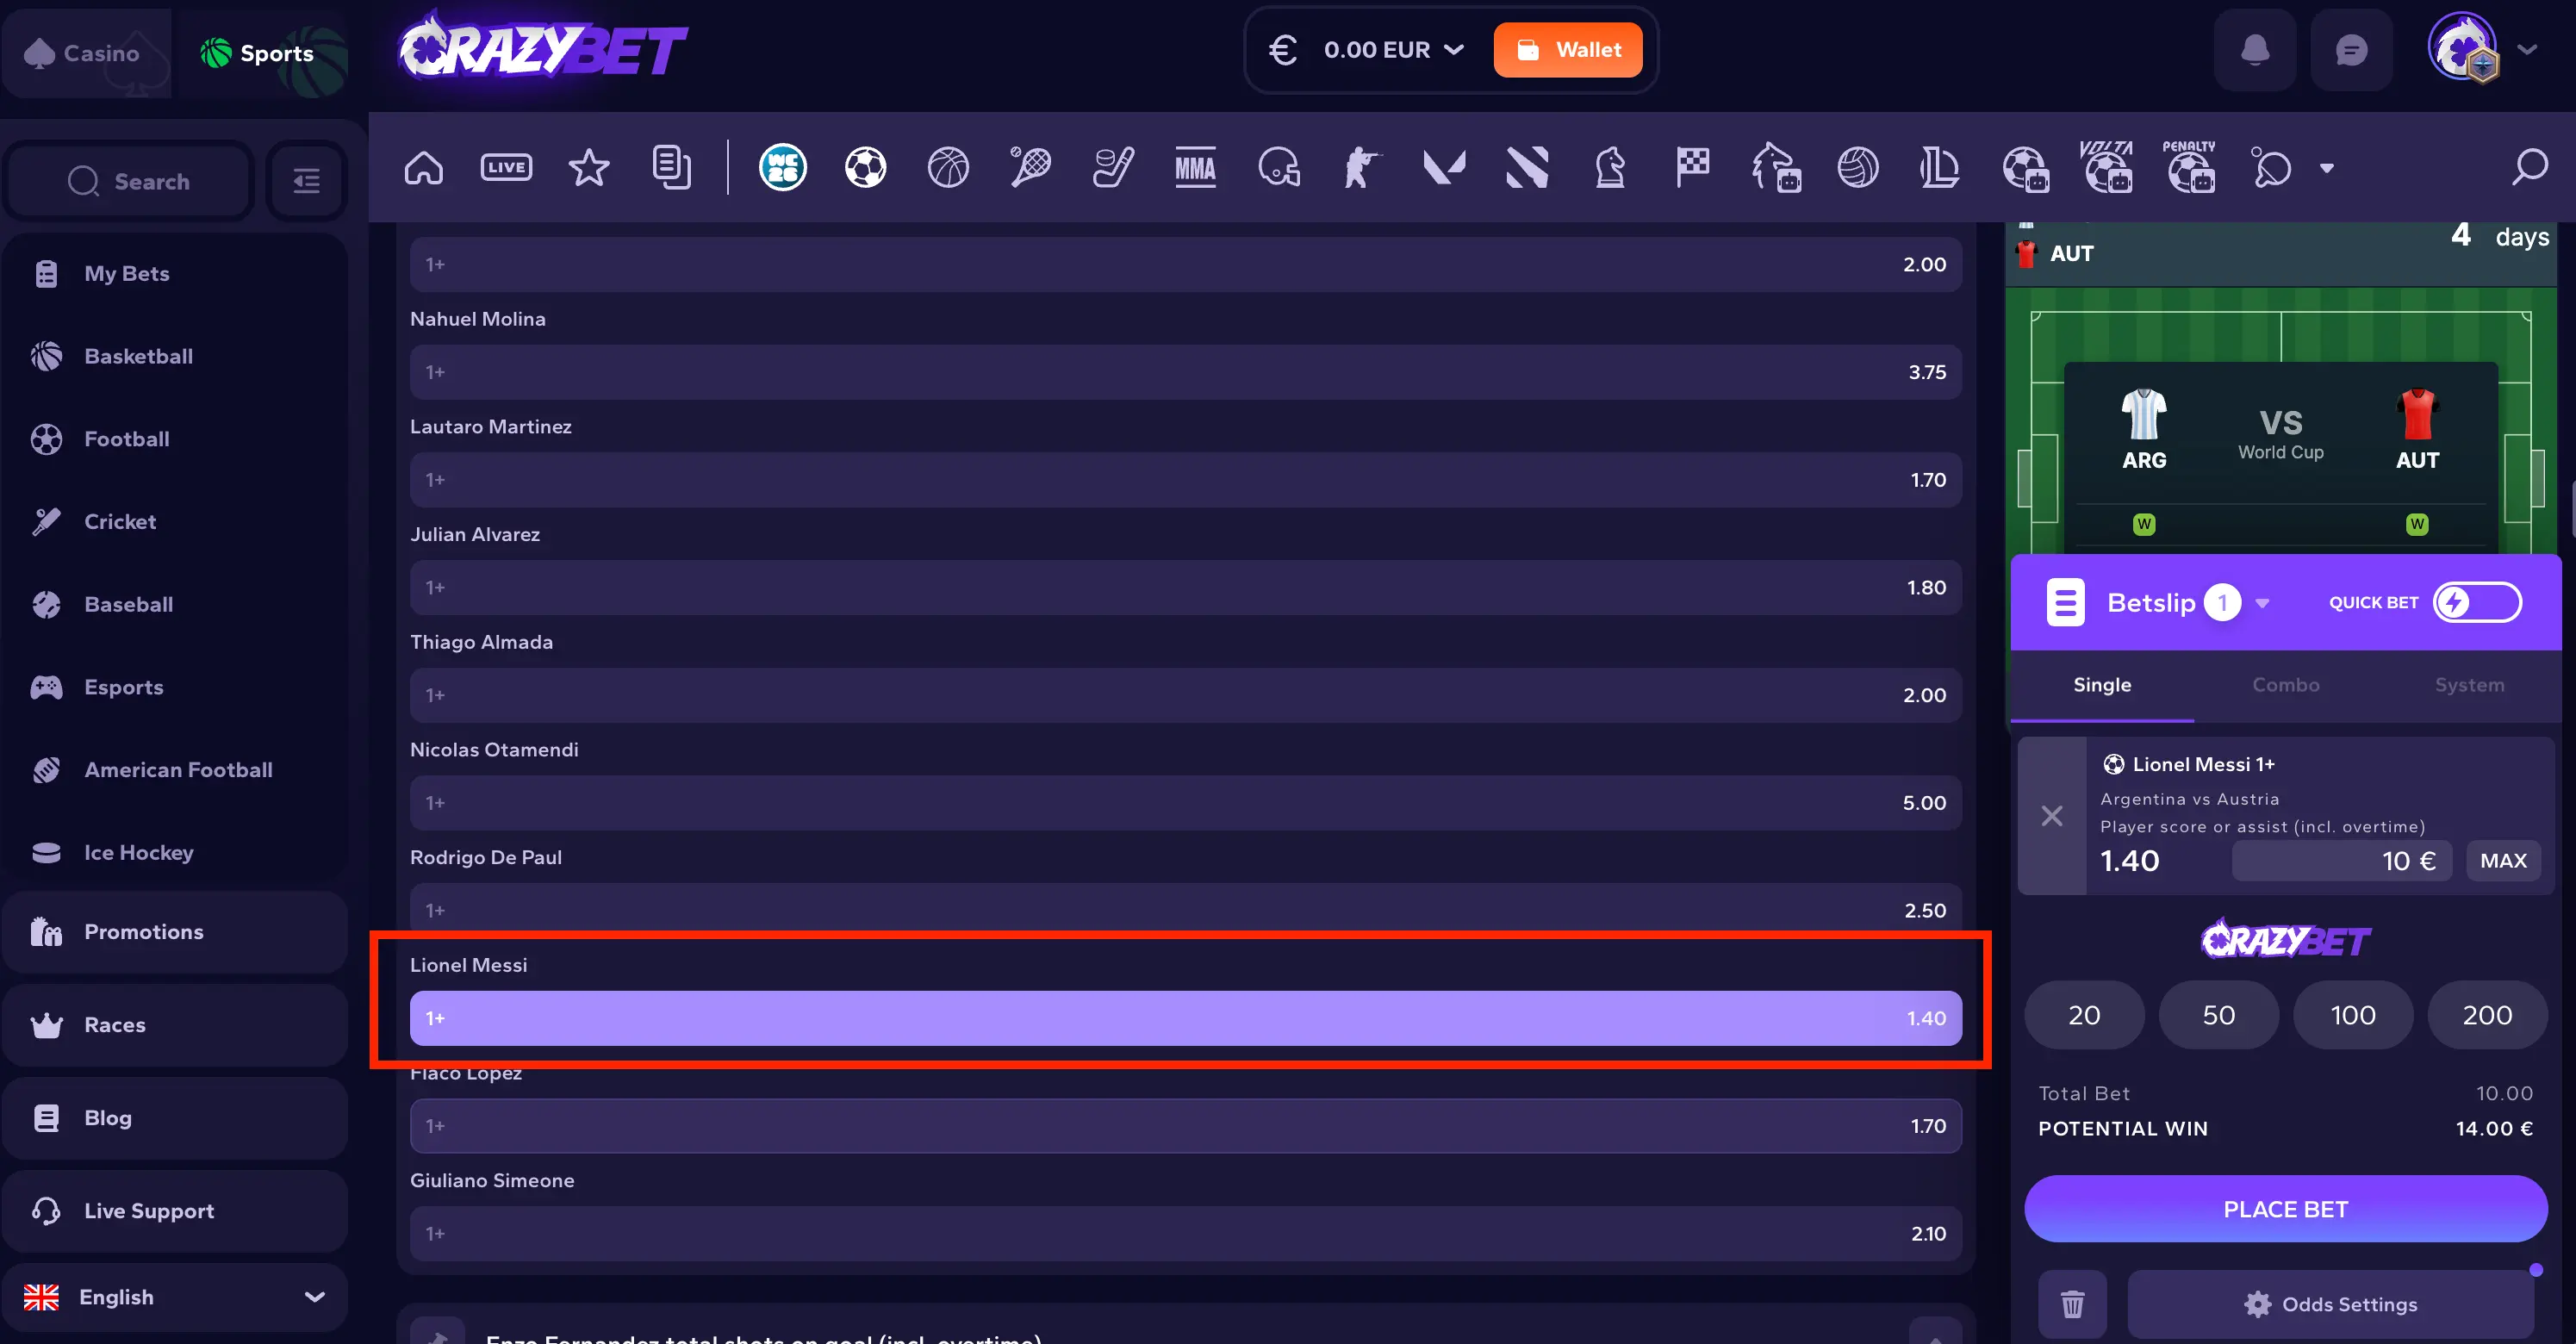Viewport: 2576px width, 1344px height.
Task: Select the racing checkered flag icon
Action: pyautogui.click(x=1693, y=167)
